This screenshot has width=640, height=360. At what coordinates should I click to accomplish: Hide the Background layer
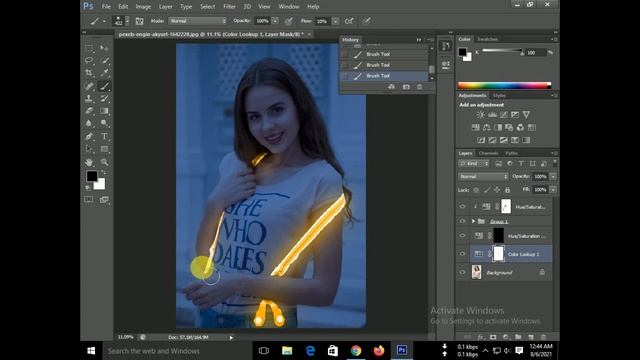pyautogui.click(x=462, y=272)
